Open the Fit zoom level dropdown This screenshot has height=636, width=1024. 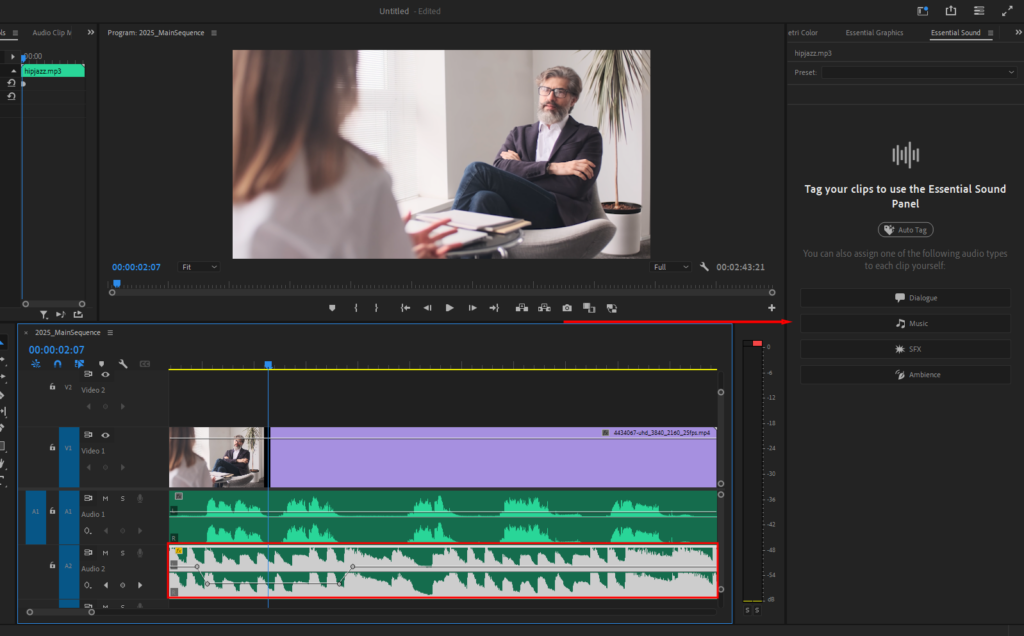pyautogui.click(x=199, y=267)
